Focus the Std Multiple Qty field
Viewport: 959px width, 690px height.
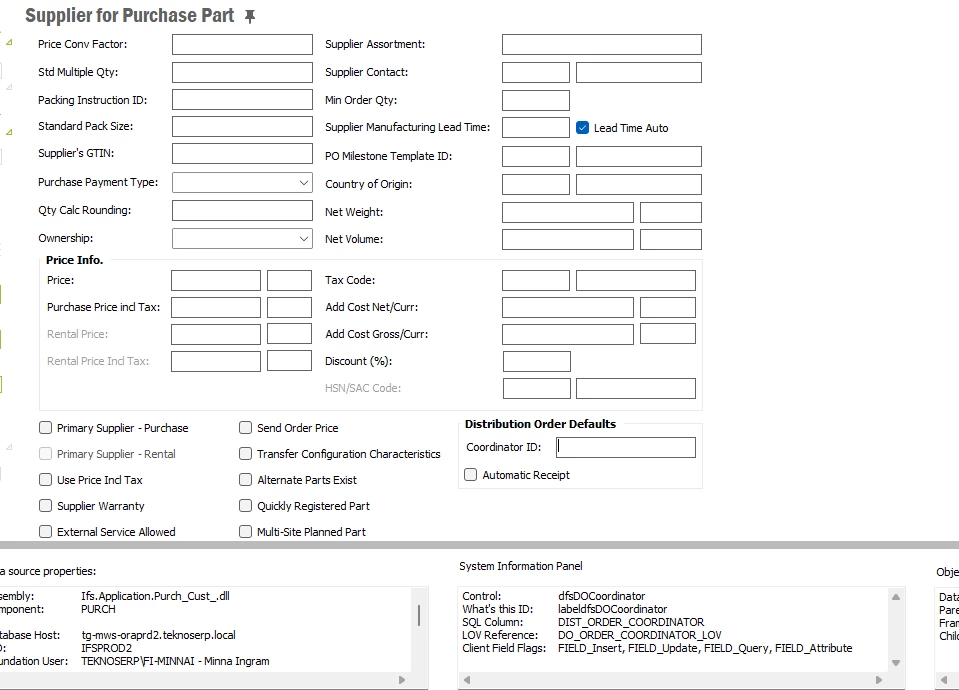point(242,72)
